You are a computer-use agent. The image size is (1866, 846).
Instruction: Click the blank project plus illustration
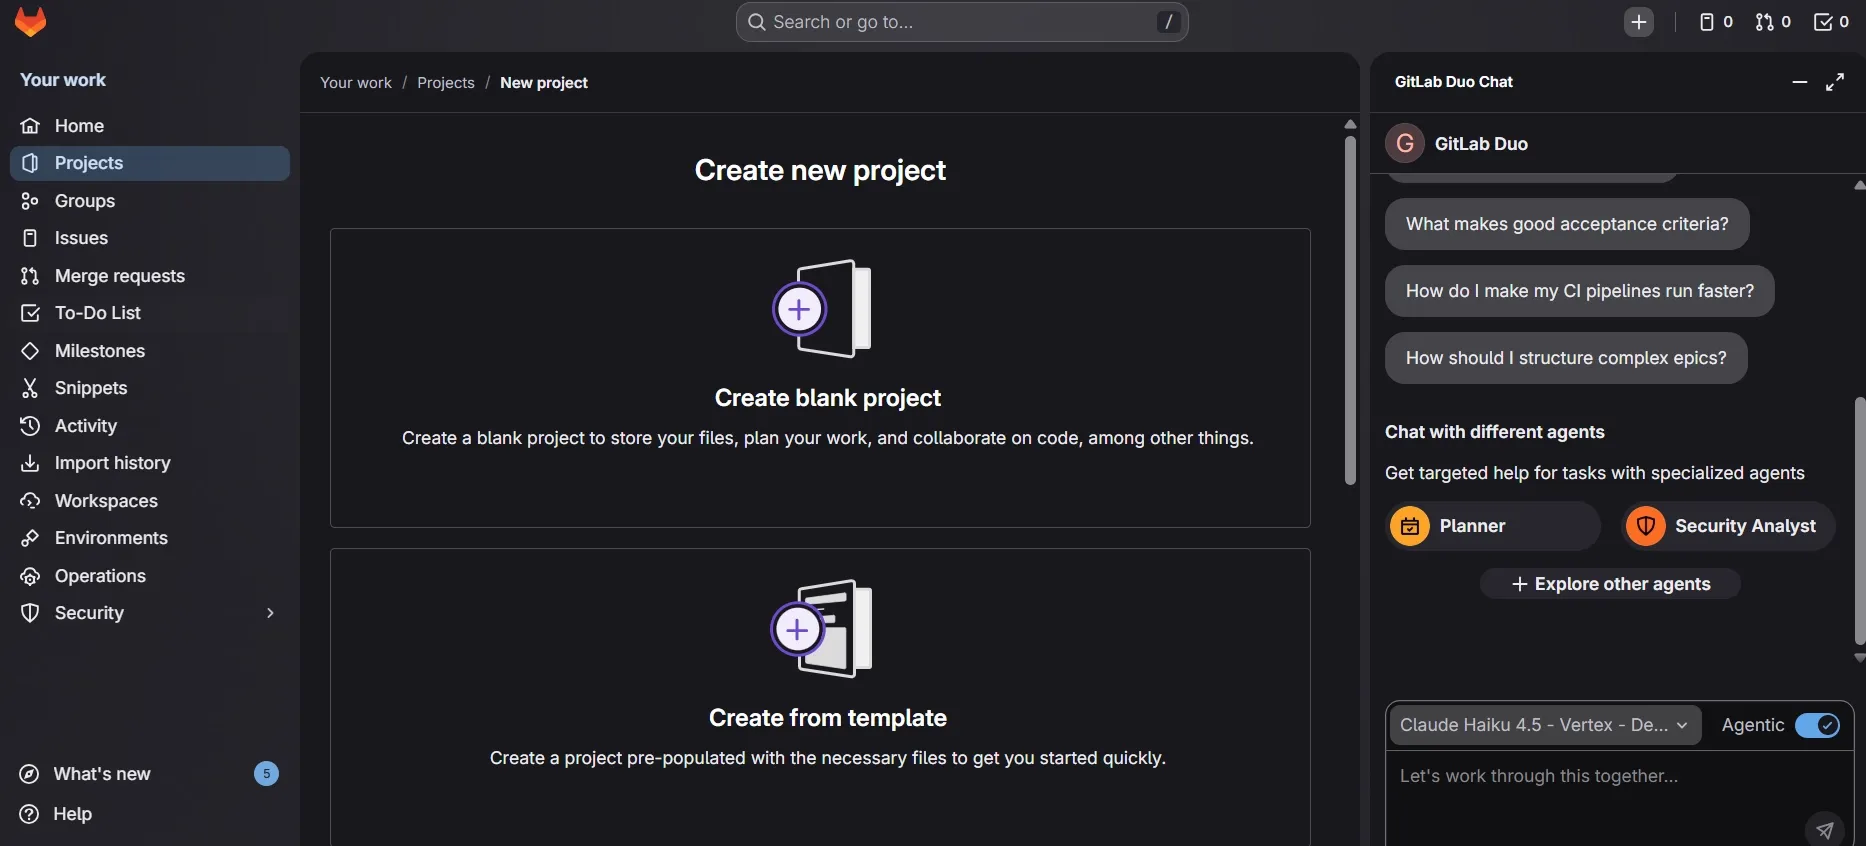[822, 309]
